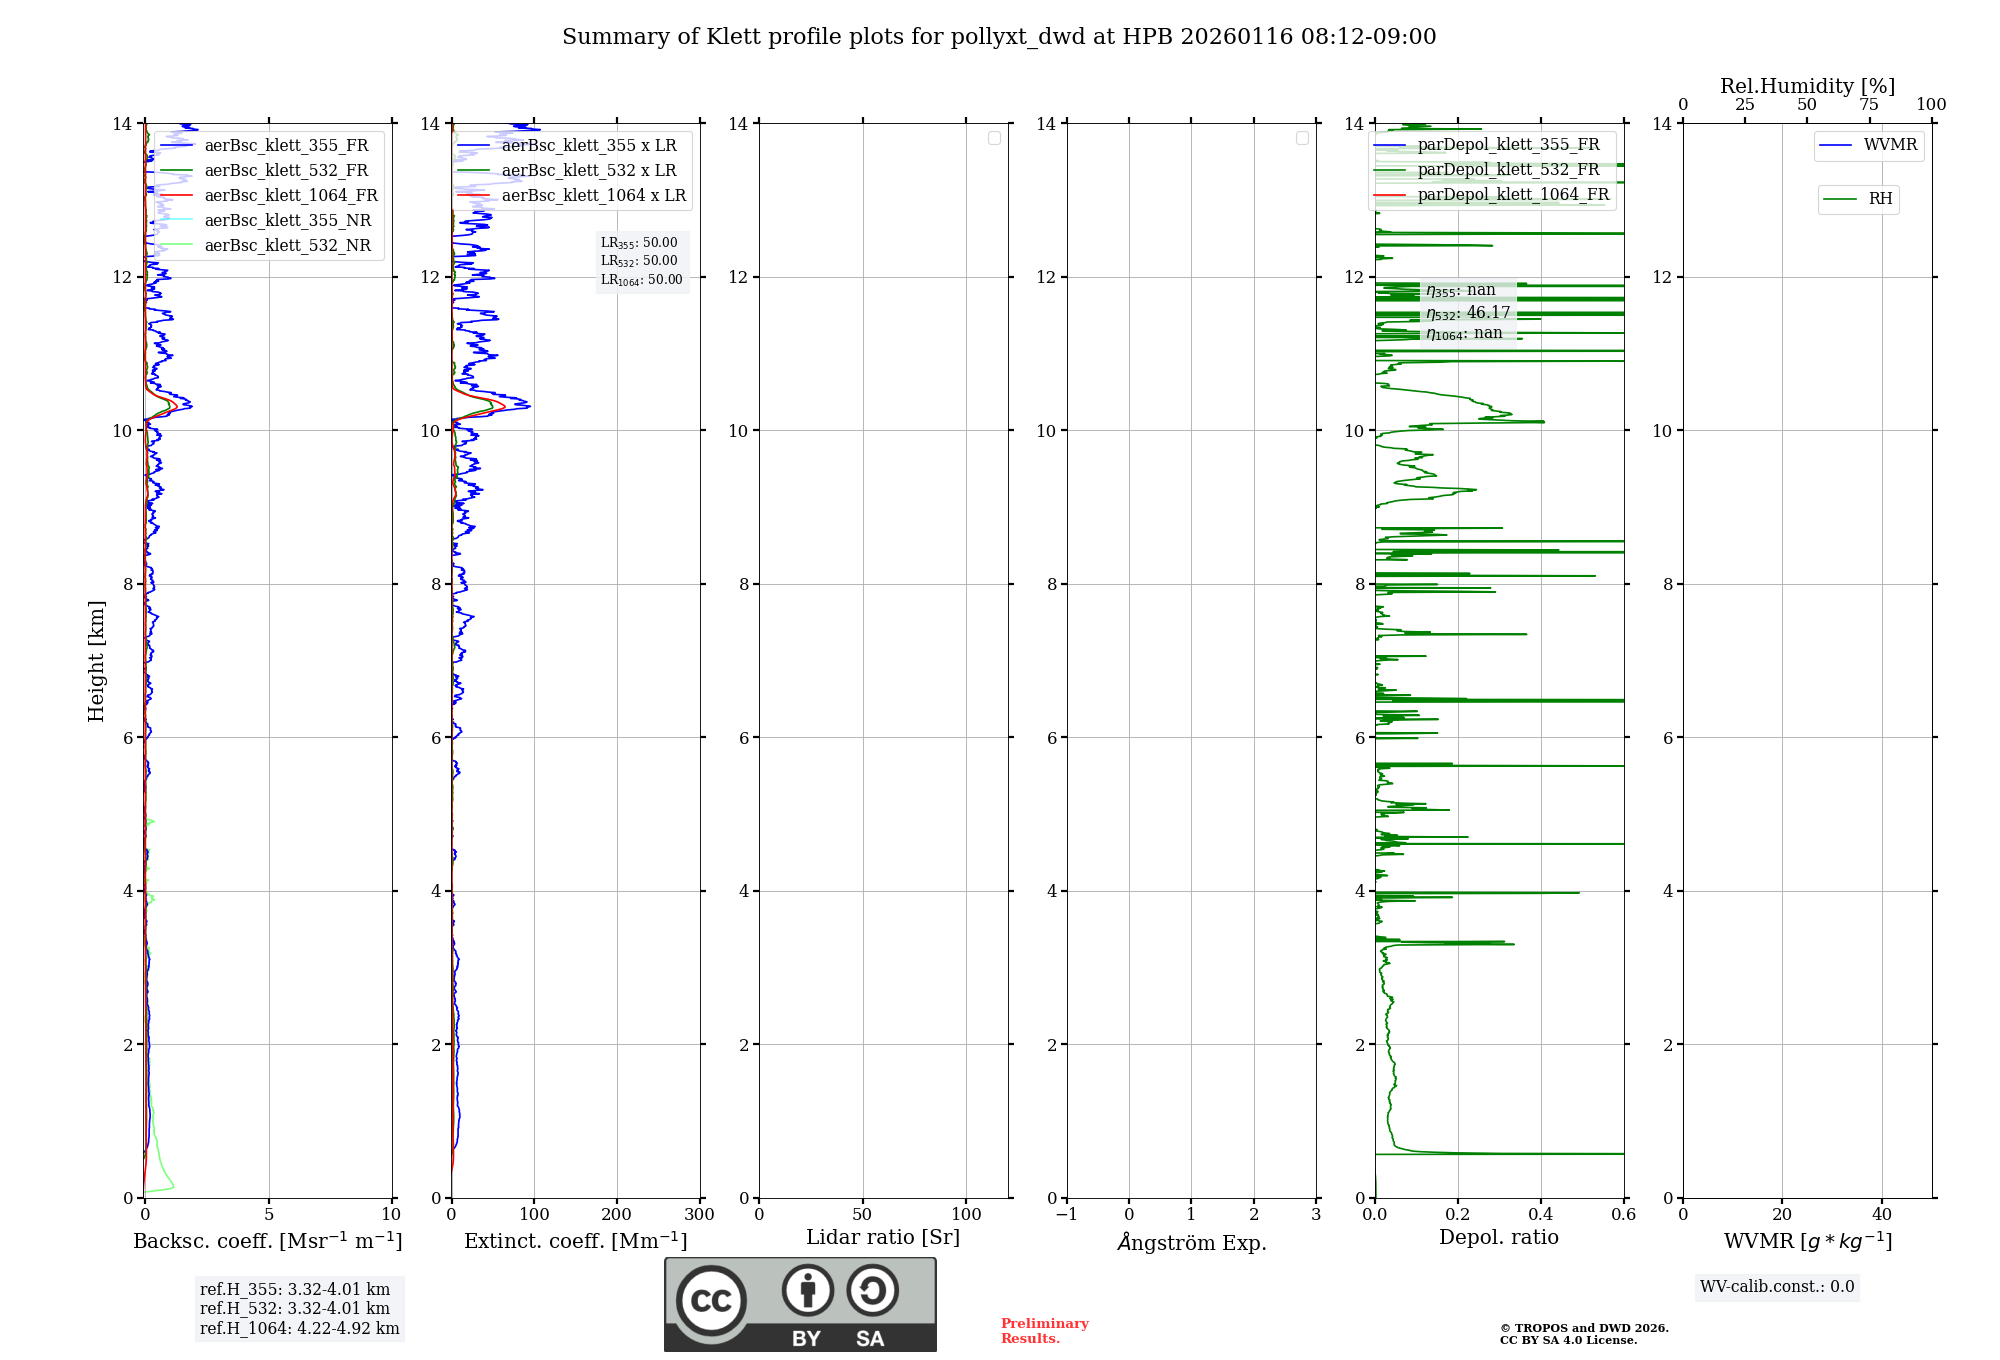Click the blue line of aerBsc_klett_355_FR legend
The image size is (2000, 1360).
point(176,146)
